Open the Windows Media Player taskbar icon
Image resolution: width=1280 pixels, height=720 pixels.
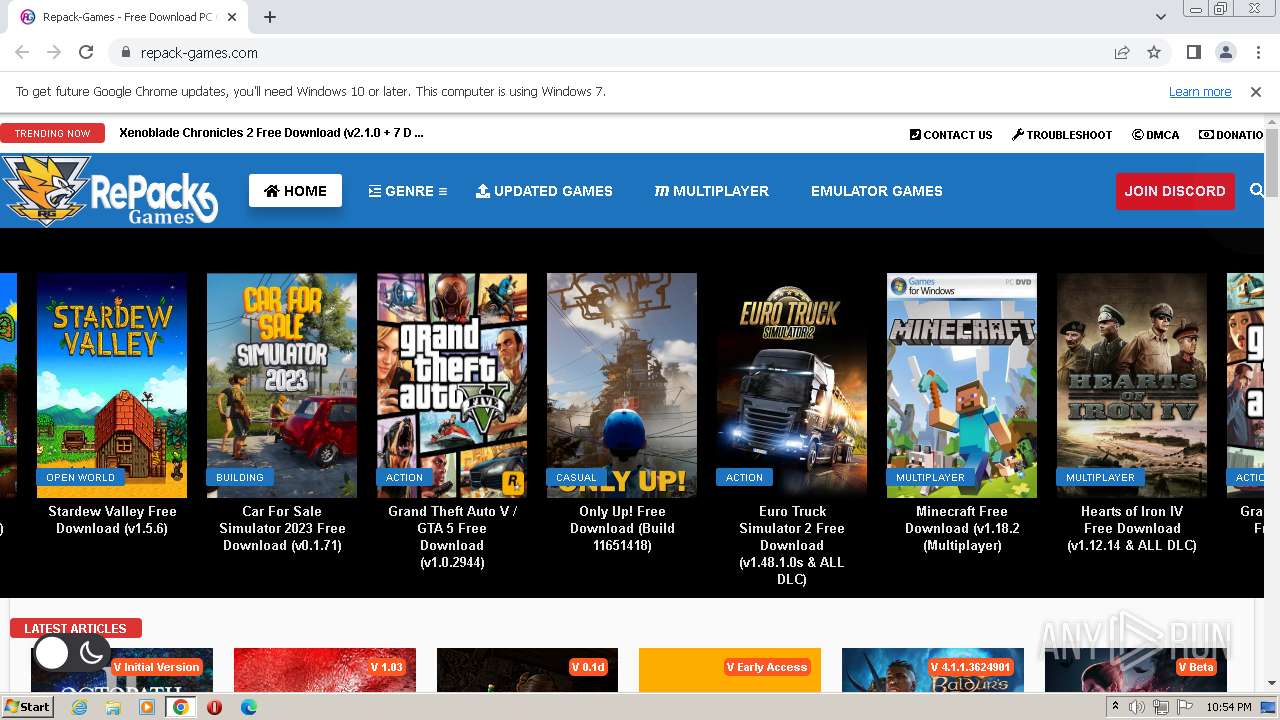click(147, 707)
